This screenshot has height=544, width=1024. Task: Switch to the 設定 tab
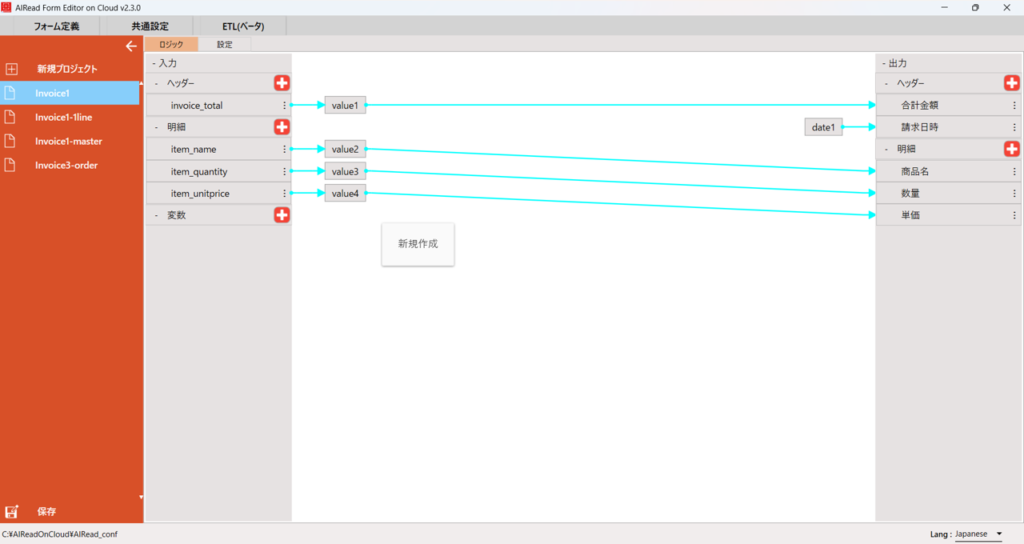point(224,44)
